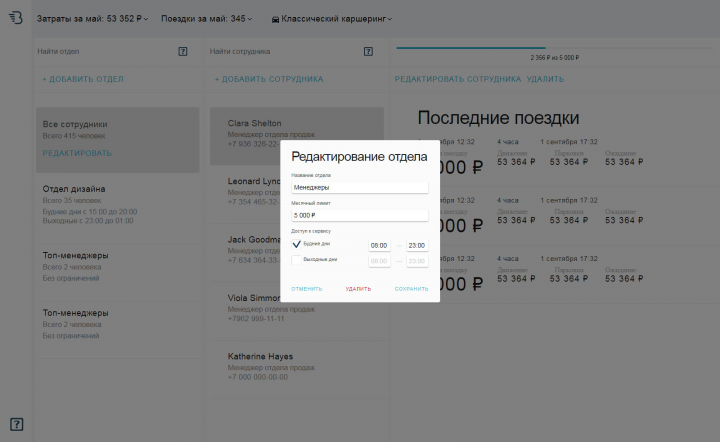720x442 pixels.
Task: Click СОХРАНИТЬ to save department
Action: [411, 289]
